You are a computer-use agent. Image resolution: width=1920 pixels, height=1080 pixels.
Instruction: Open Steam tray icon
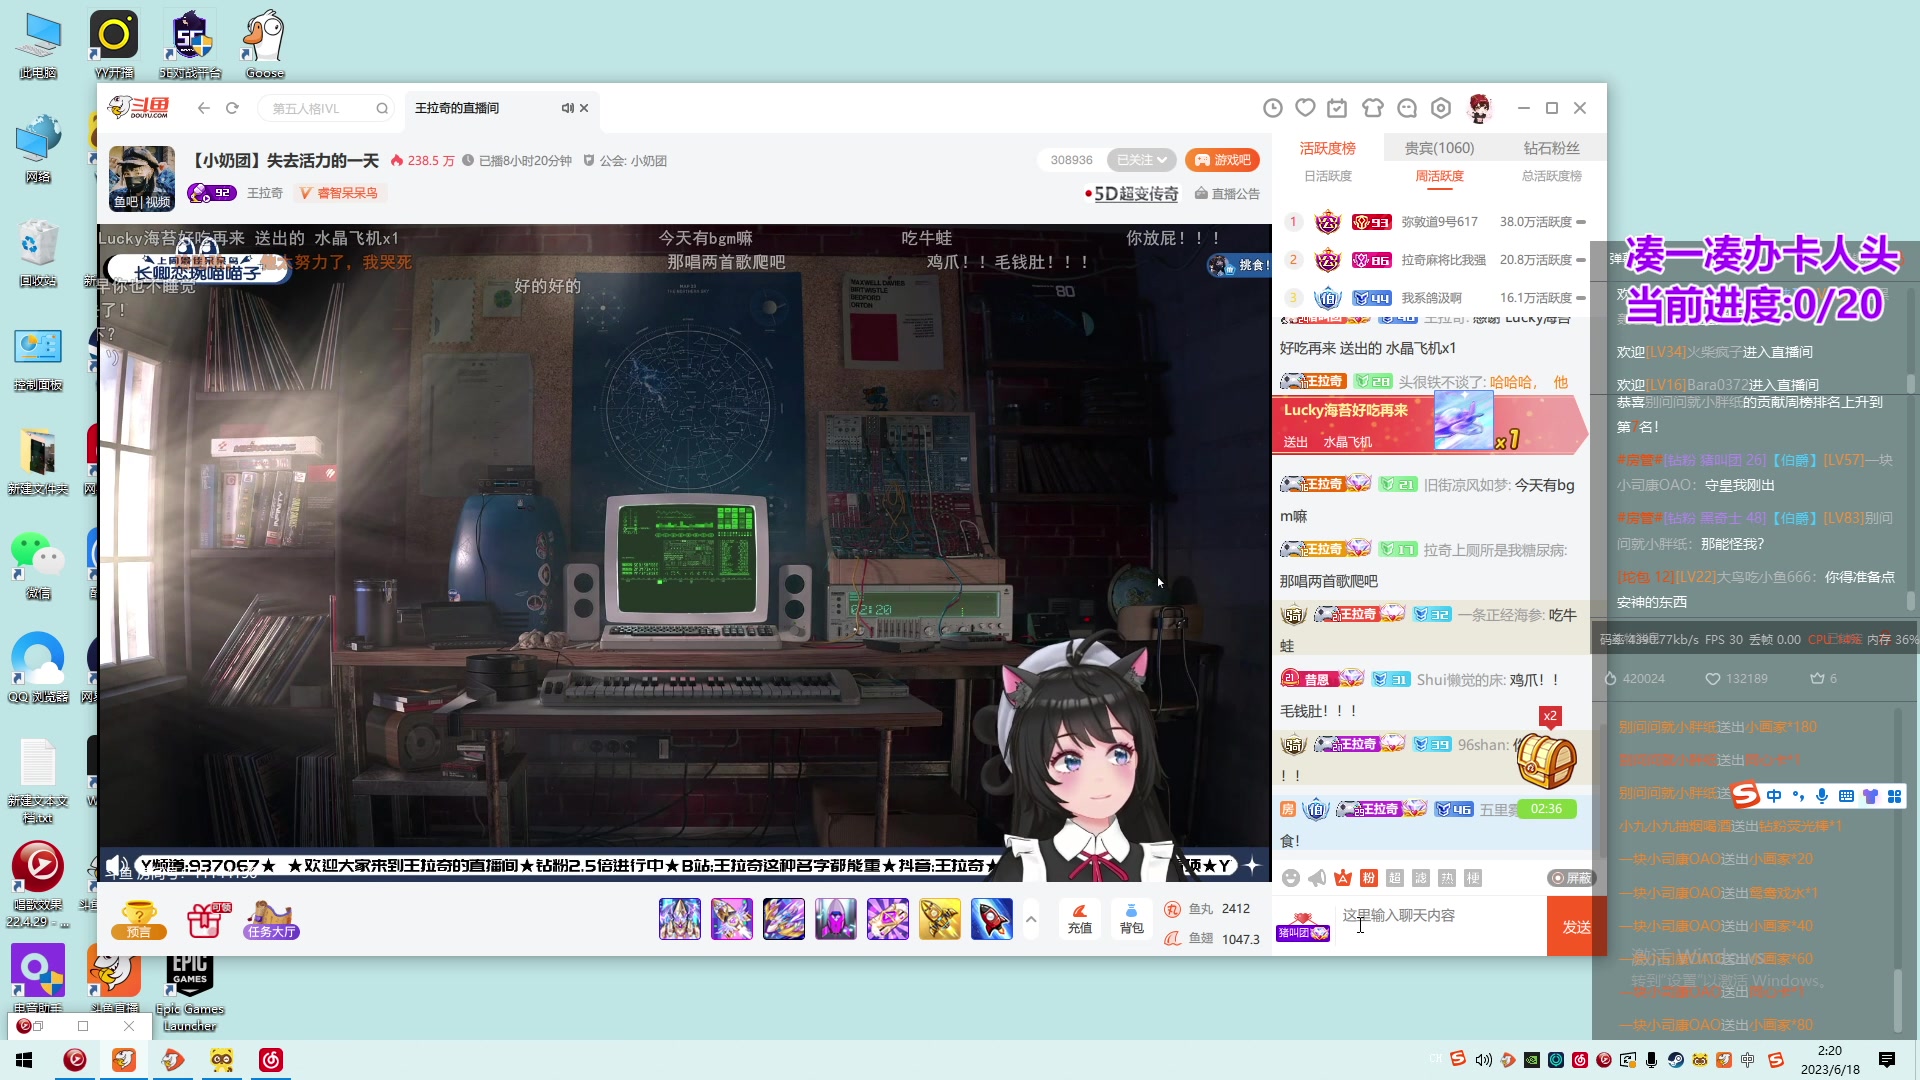click(x=1676, y=1060)
